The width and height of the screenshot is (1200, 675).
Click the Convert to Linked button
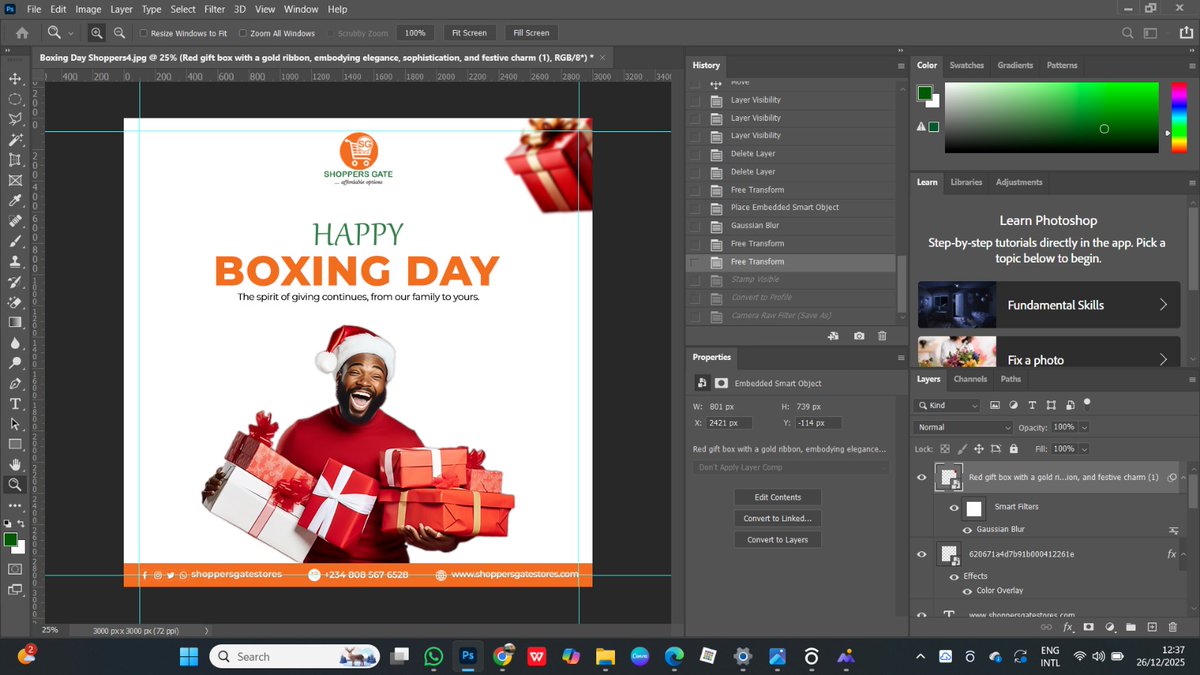(778, 518)
